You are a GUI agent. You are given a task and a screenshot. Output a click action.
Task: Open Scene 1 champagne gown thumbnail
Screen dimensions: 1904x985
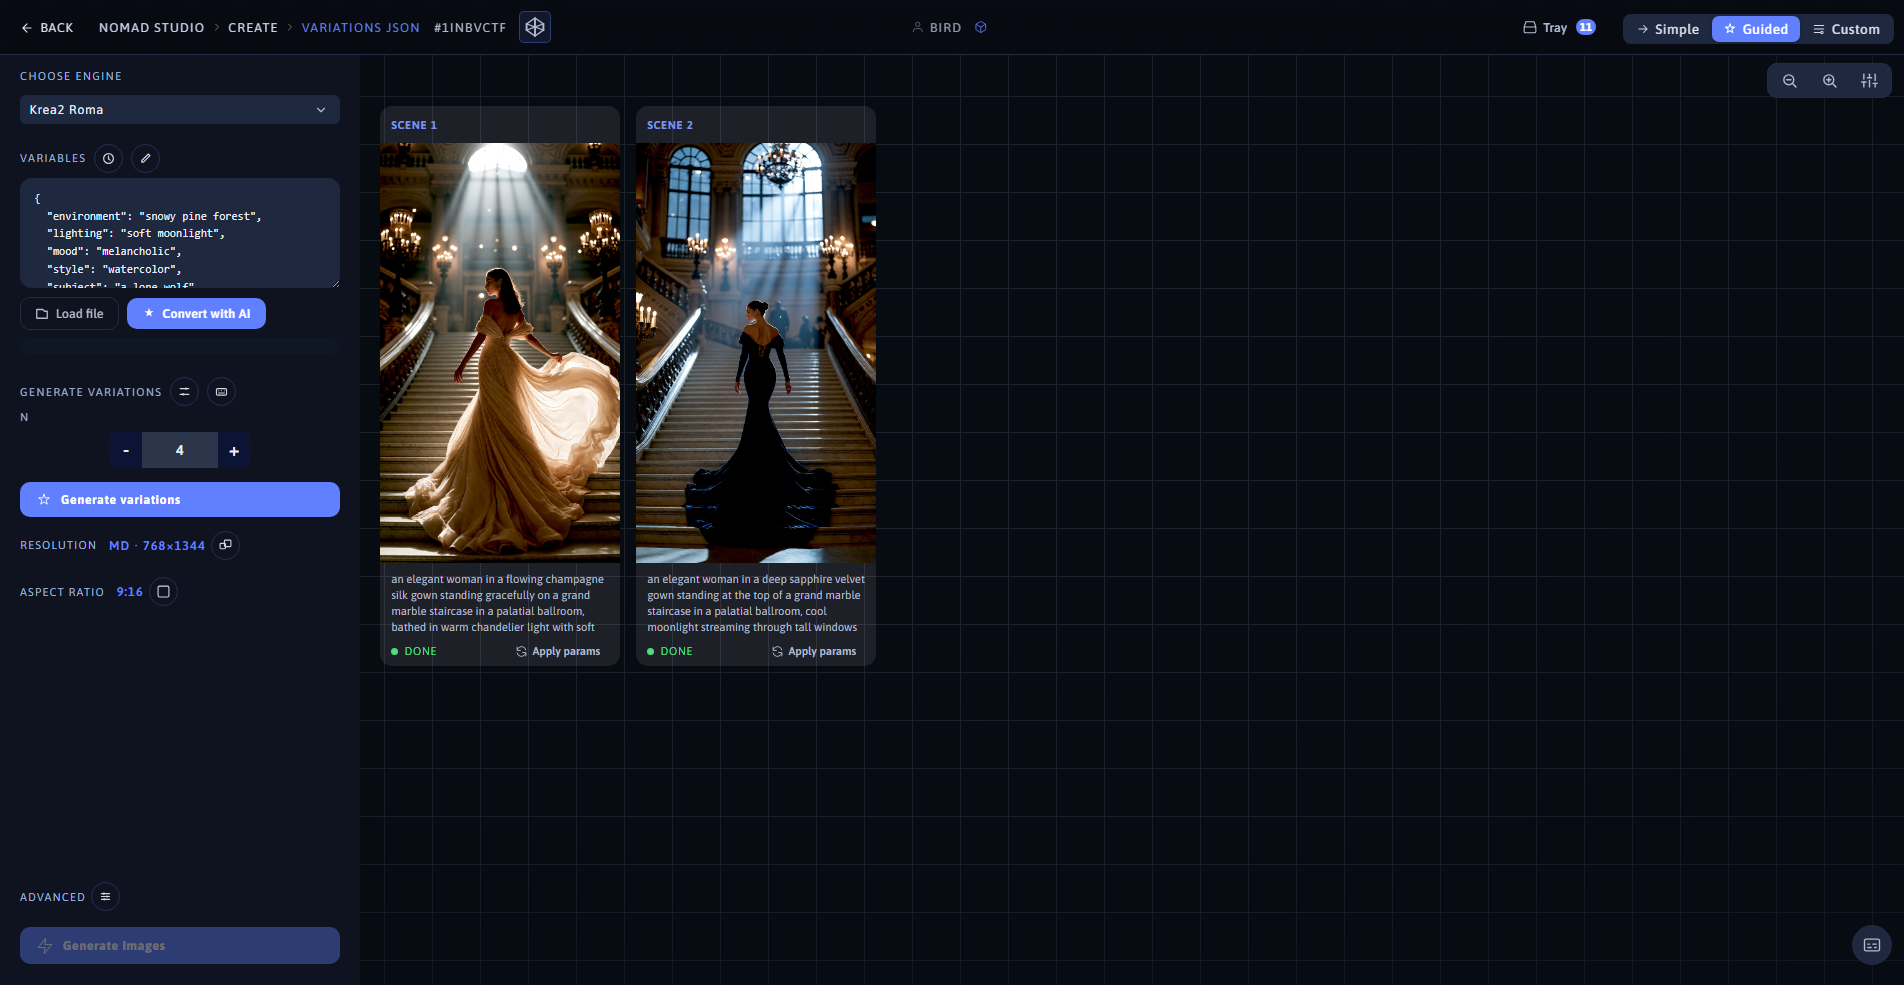pyautogui.click(x=500, y=353)
